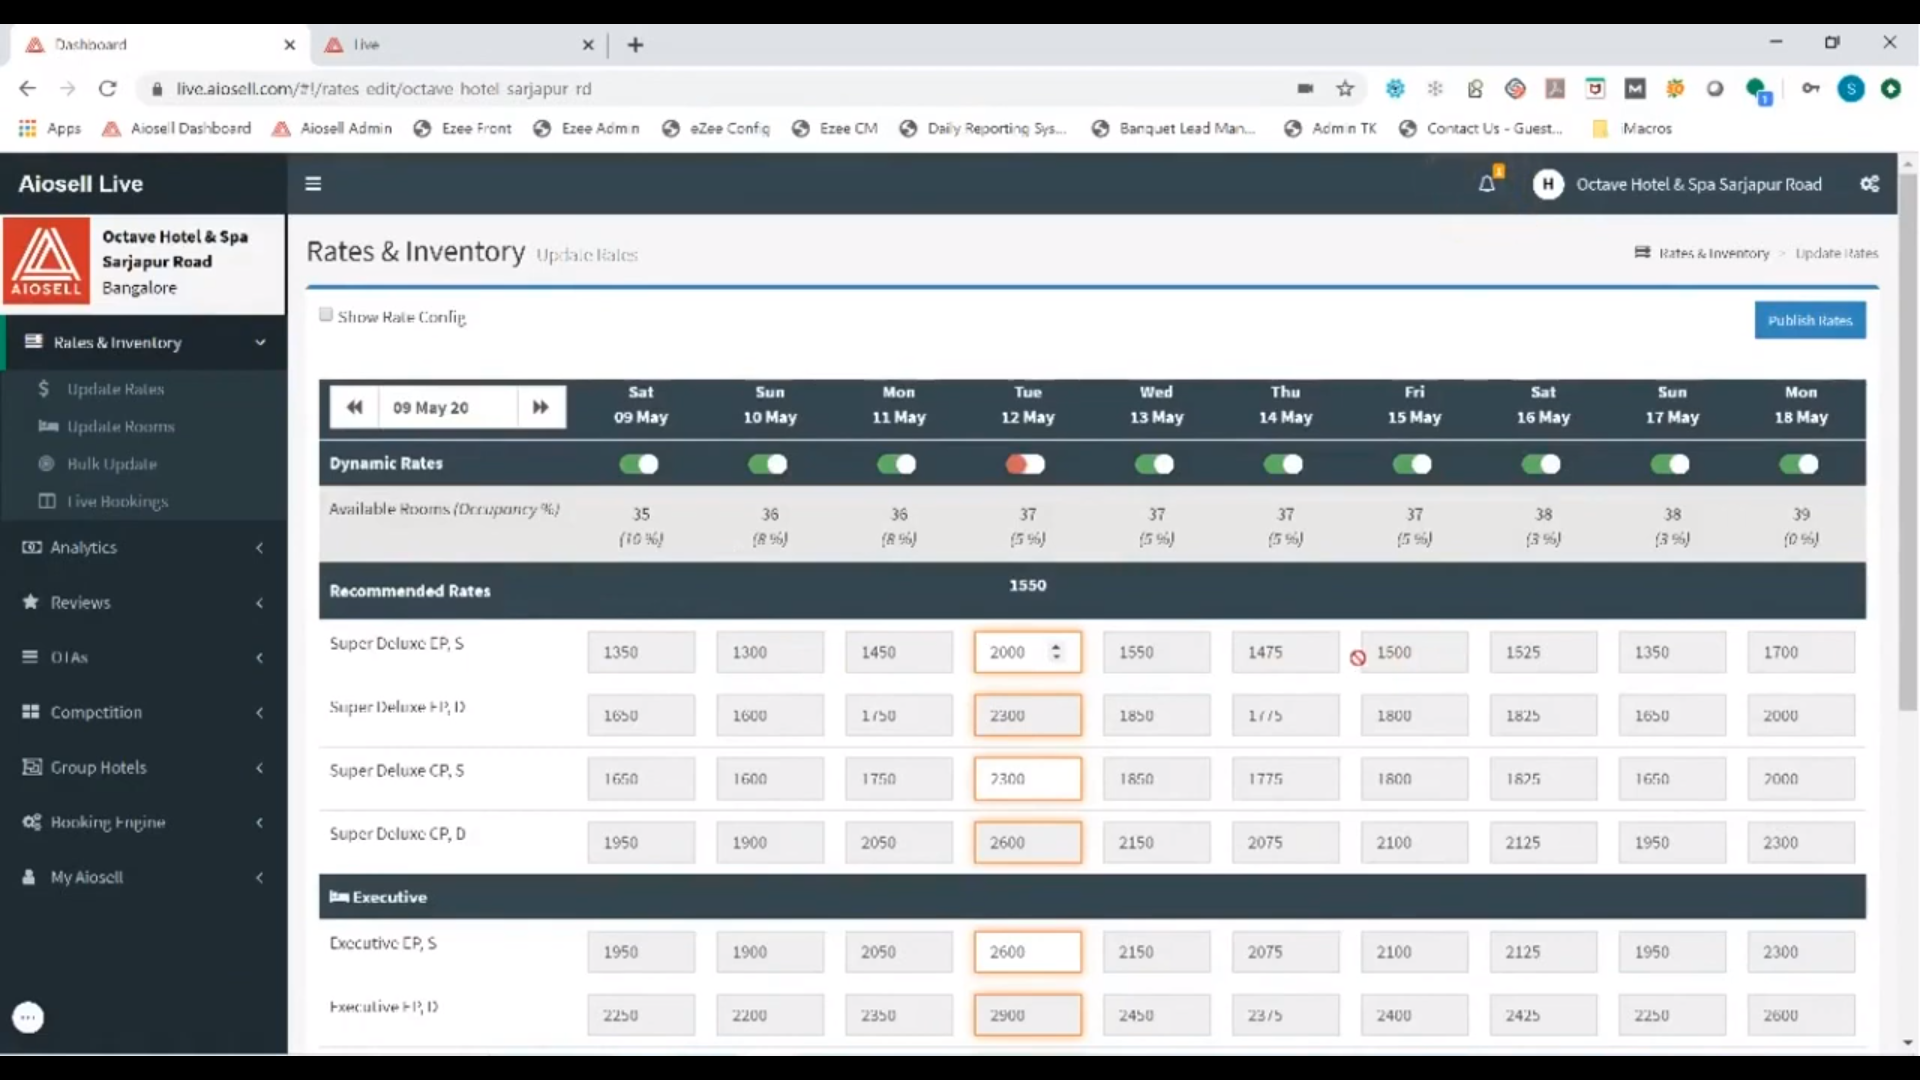Screen dimensions: 1920x1080
Task: Click the page vertical scrollbar
Action: coord(1907,440)
